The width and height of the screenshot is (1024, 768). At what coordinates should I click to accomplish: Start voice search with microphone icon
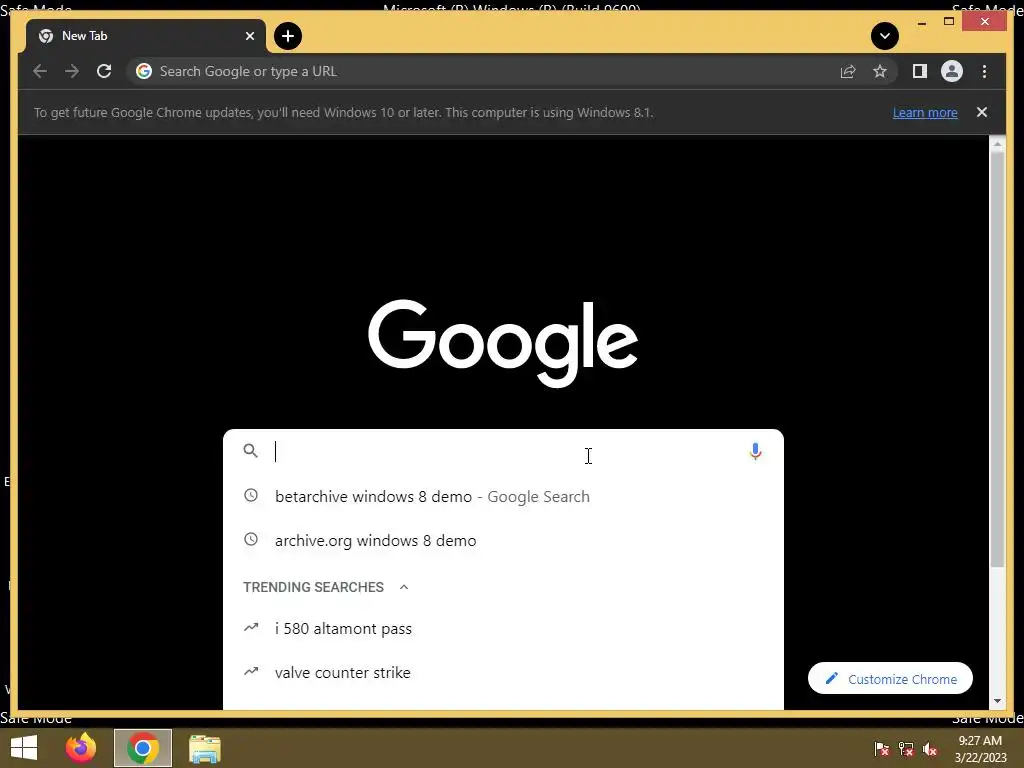click(x=755, y=451)
